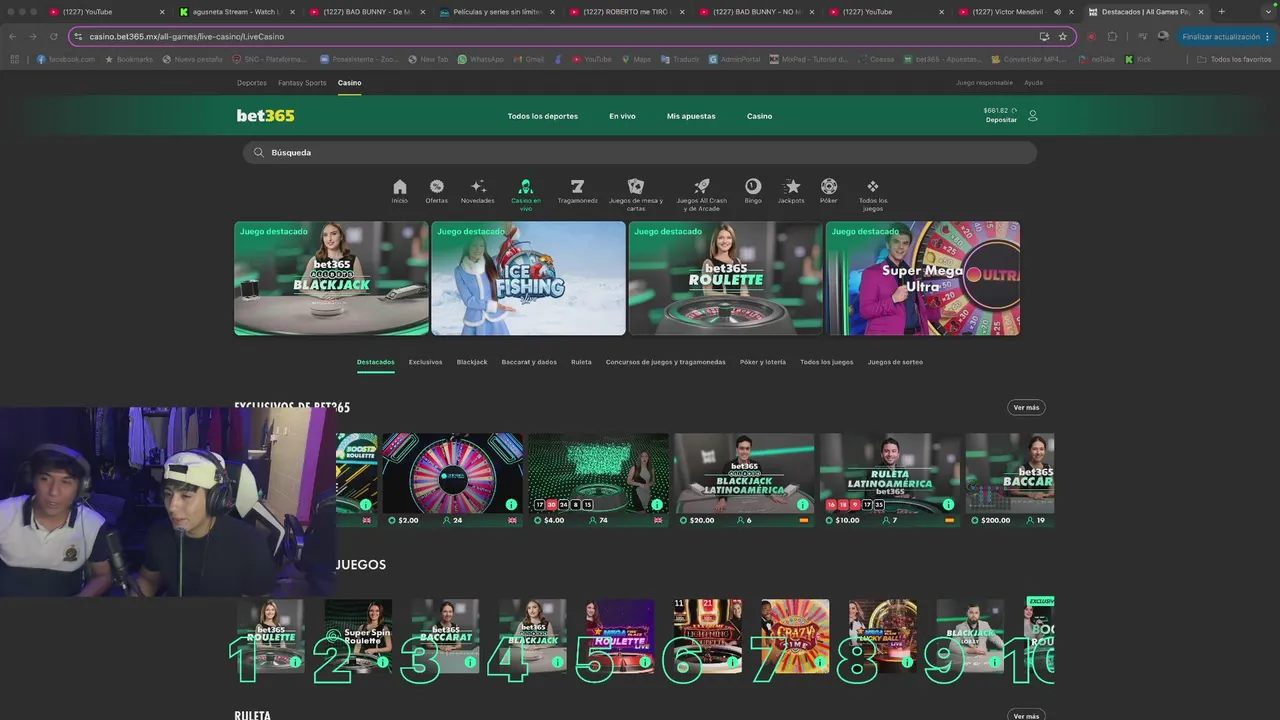The height and width of the screenshot is (720, 1280).
Task: Reload the page in the browser
Action: pyautogui.click(x=54, y=36)
